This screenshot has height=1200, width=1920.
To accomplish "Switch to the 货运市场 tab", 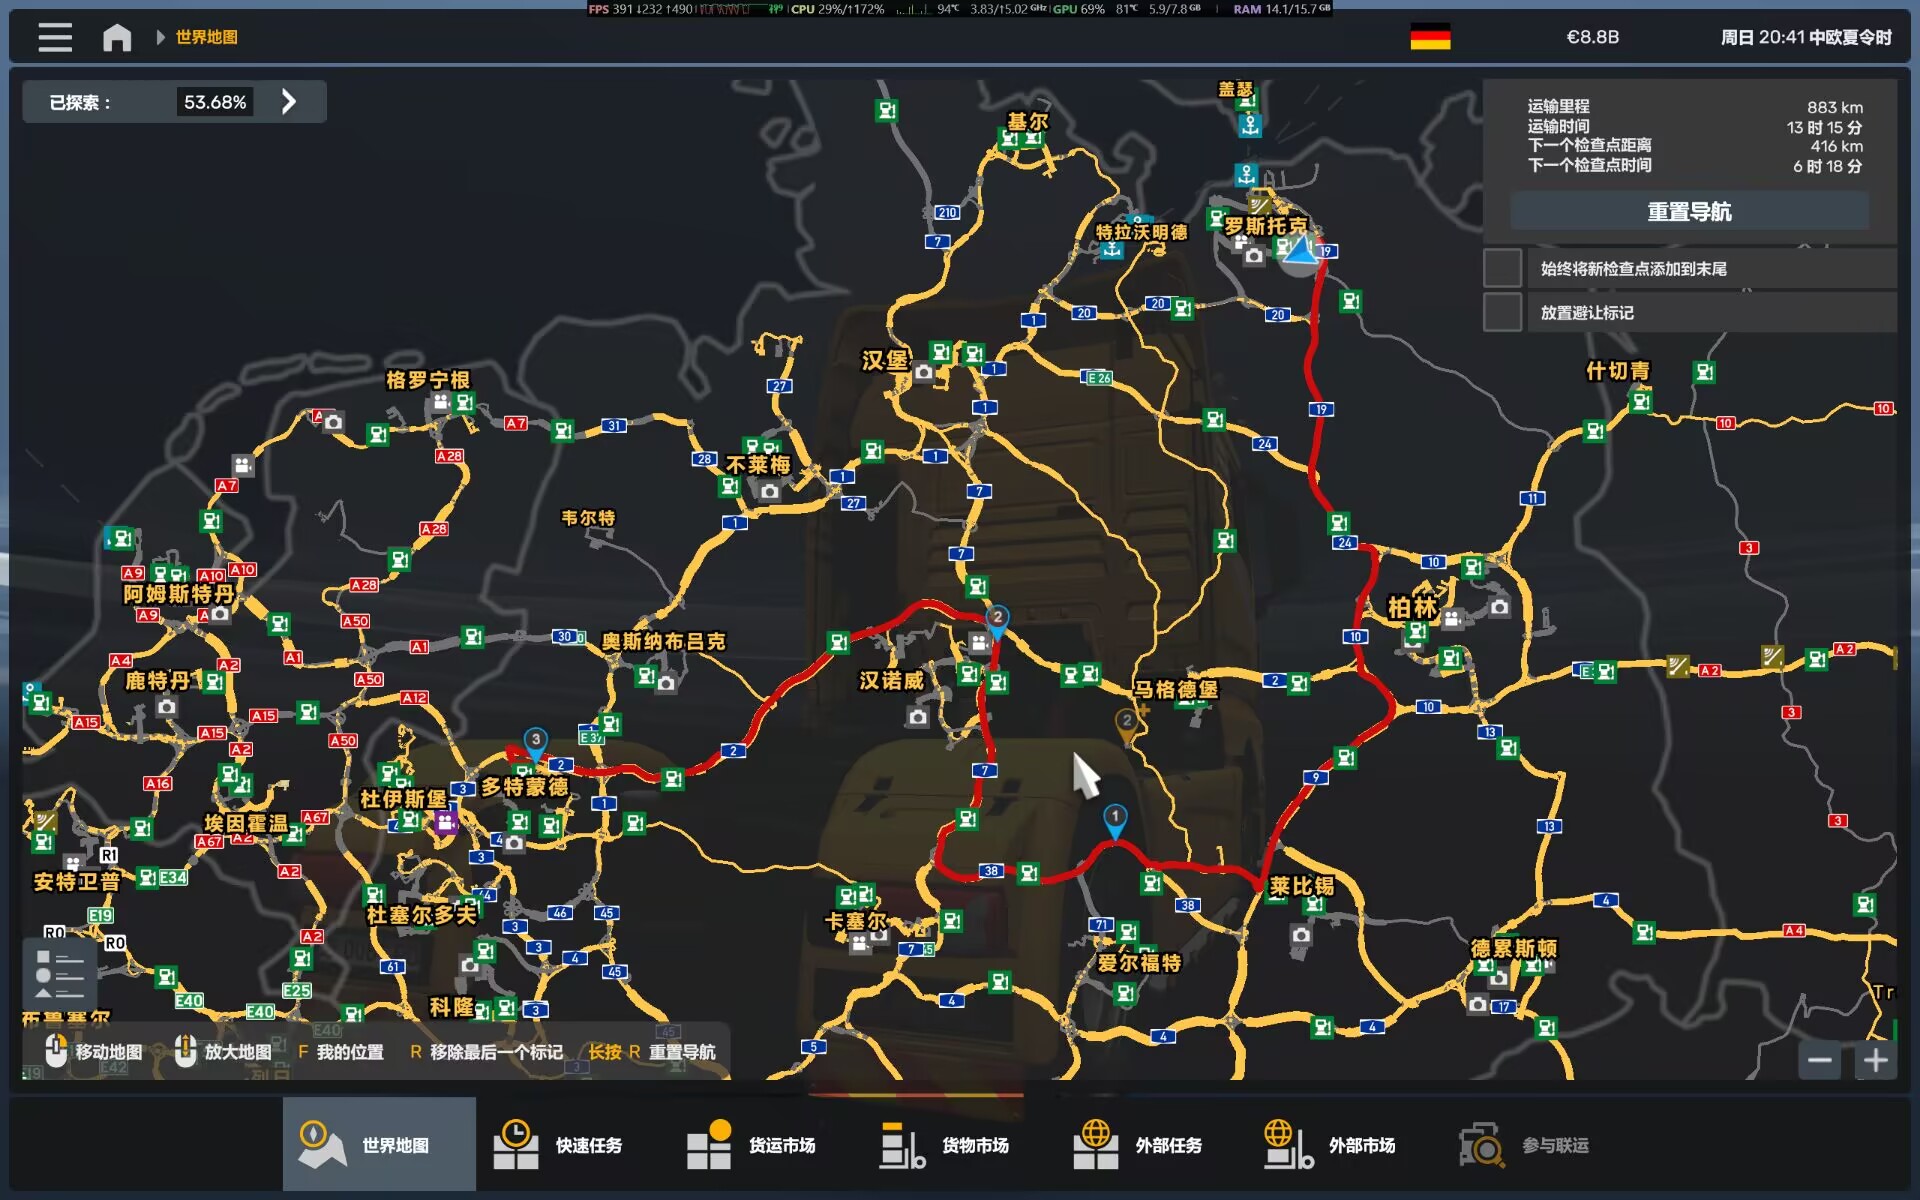I will click(765, 1145).
